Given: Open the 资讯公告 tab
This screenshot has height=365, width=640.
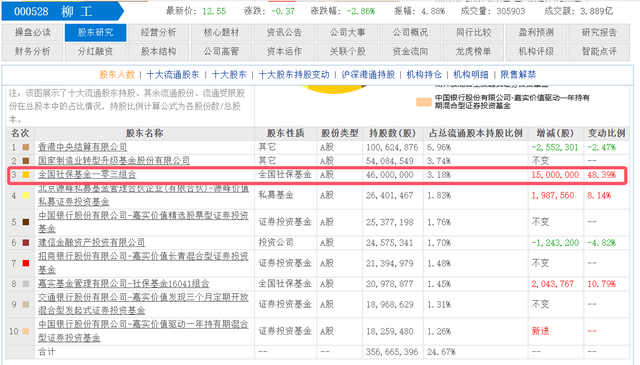Looking at the screenshot, I should click(284, 33).
